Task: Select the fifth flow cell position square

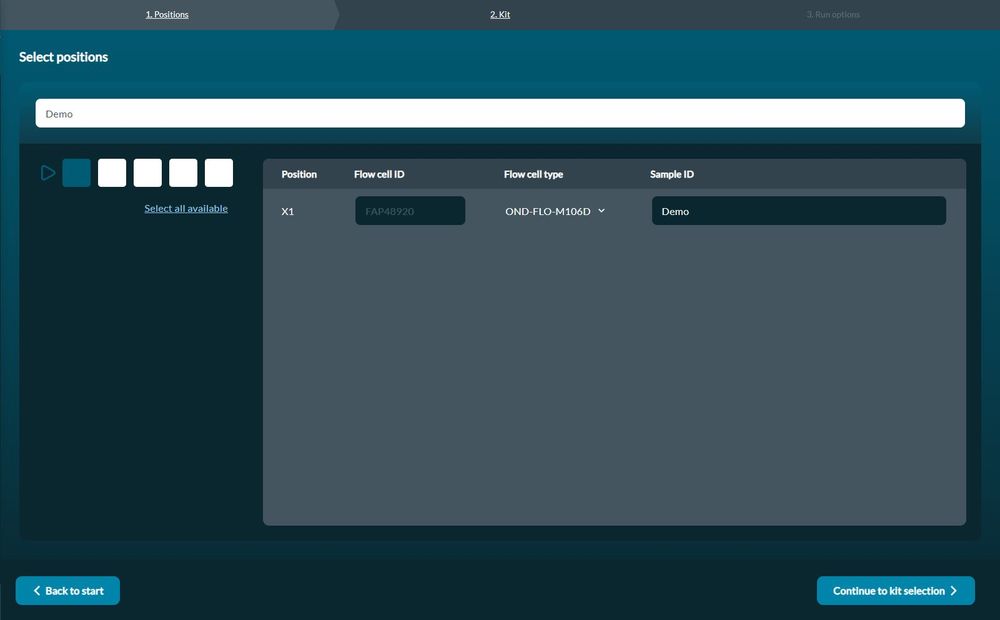Action: click(219, 173)
